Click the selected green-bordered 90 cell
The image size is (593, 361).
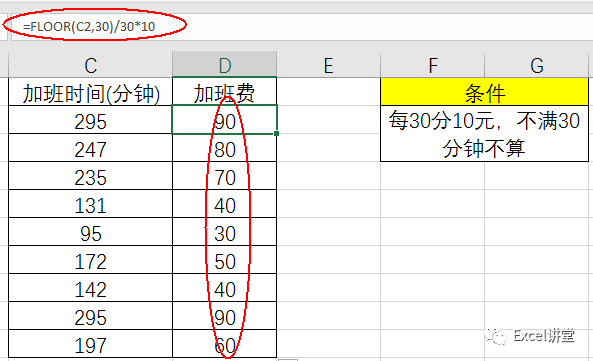click(x=225, y=120)
